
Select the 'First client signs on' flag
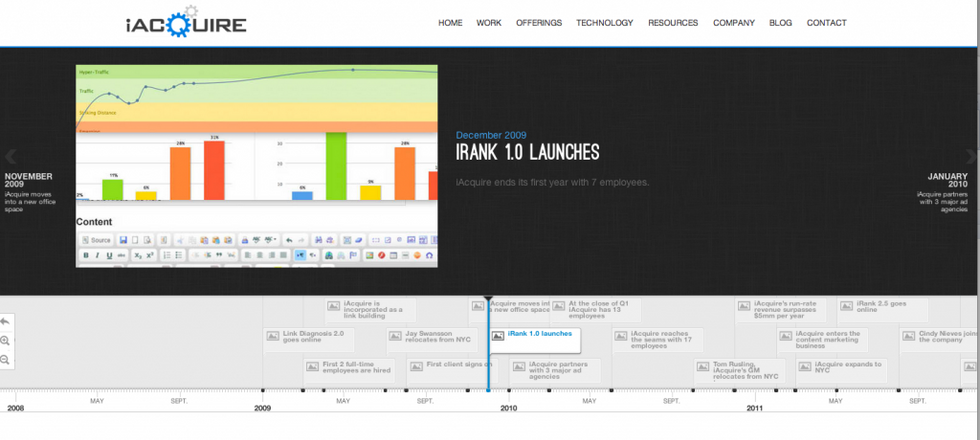452,371
